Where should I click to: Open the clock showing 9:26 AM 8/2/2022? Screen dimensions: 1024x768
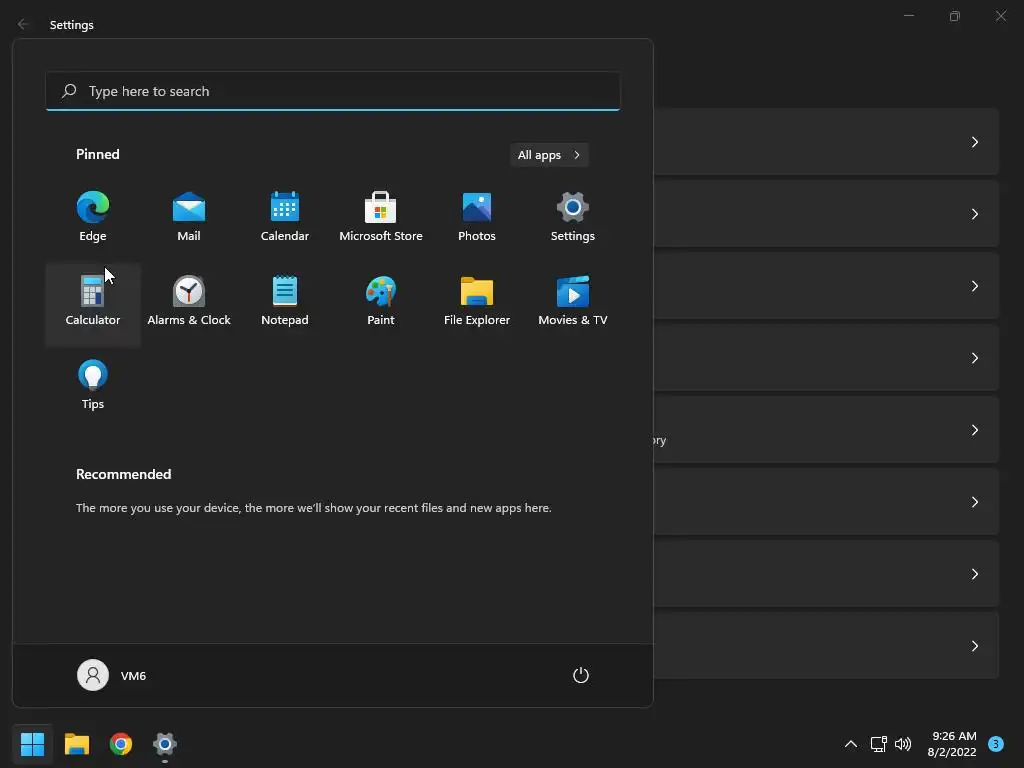(x=952, y=744)
